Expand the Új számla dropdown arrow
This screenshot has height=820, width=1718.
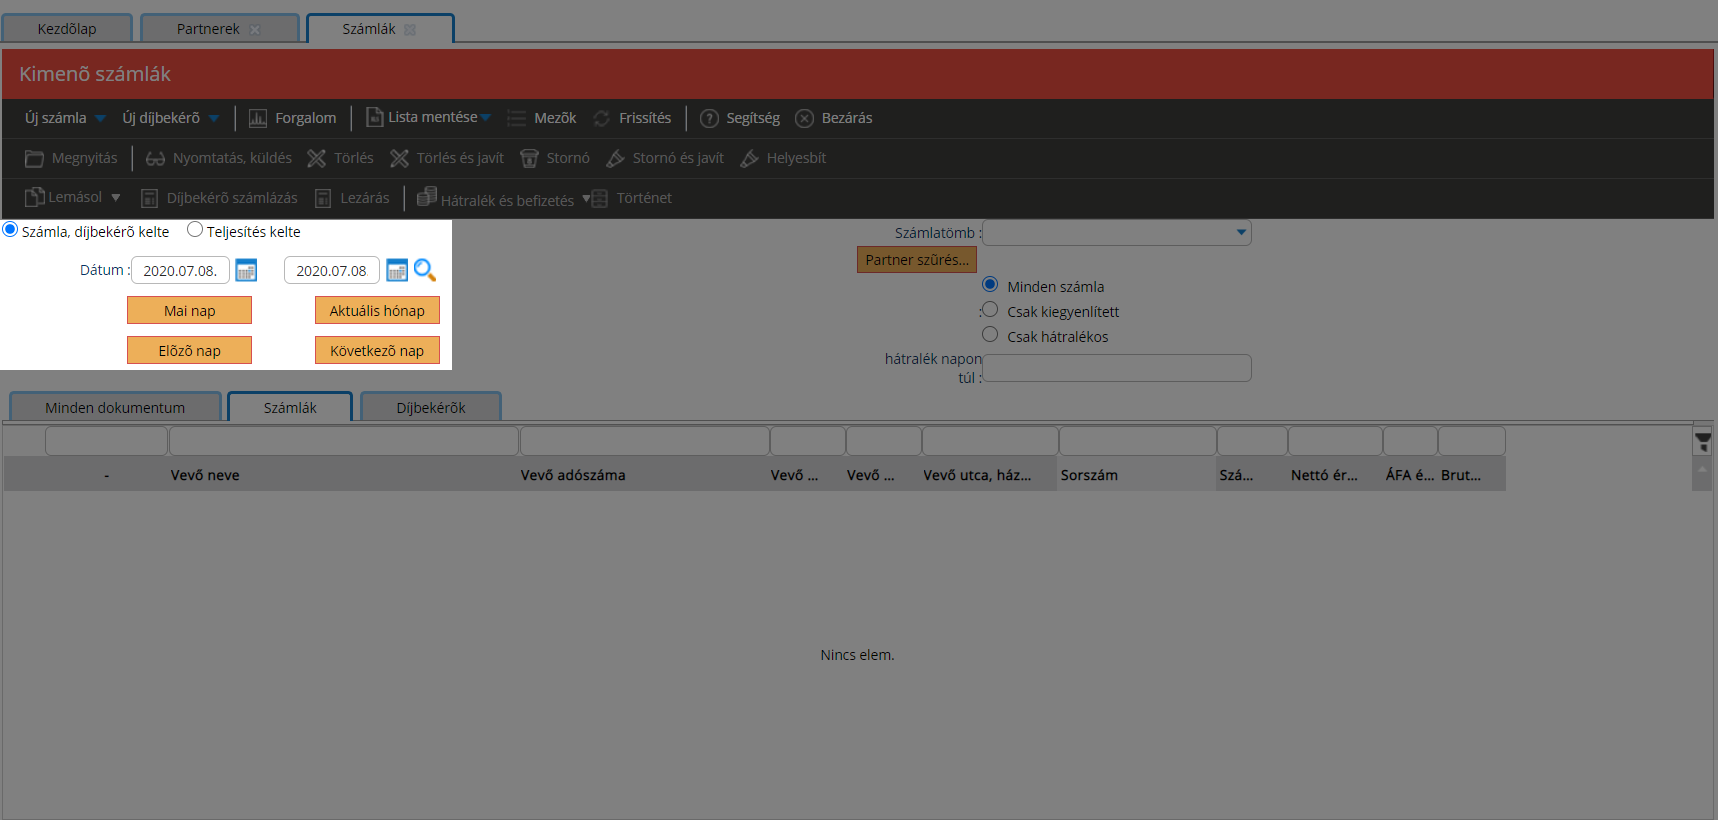pos(100,118)
